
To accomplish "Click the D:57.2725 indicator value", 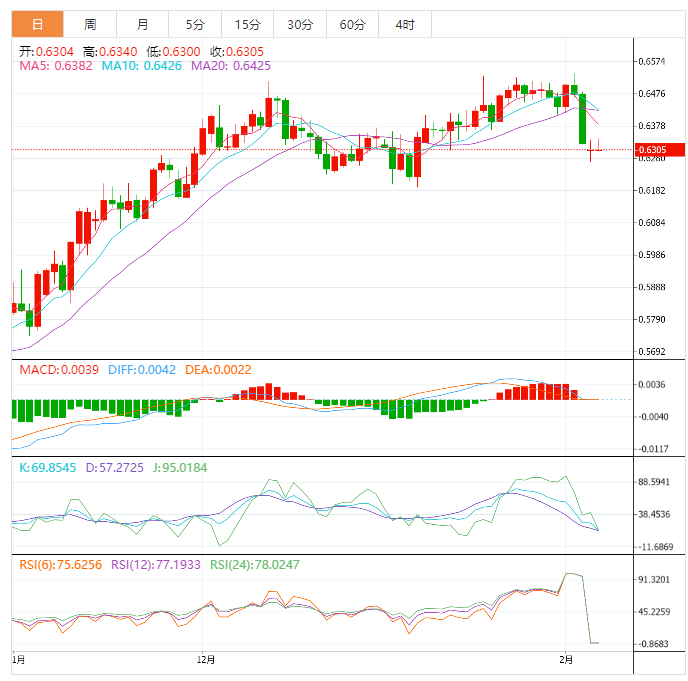I will (115, 468).
